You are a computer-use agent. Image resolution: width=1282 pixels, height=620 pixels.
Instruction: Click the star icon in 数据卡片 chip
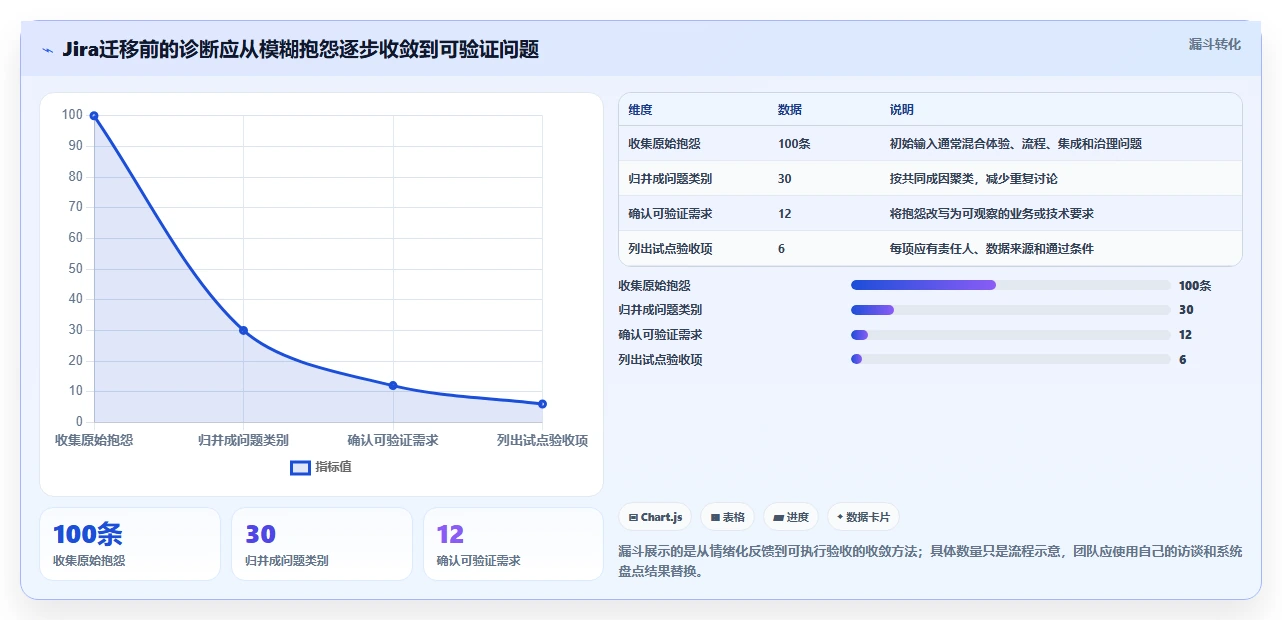[840, 517]
